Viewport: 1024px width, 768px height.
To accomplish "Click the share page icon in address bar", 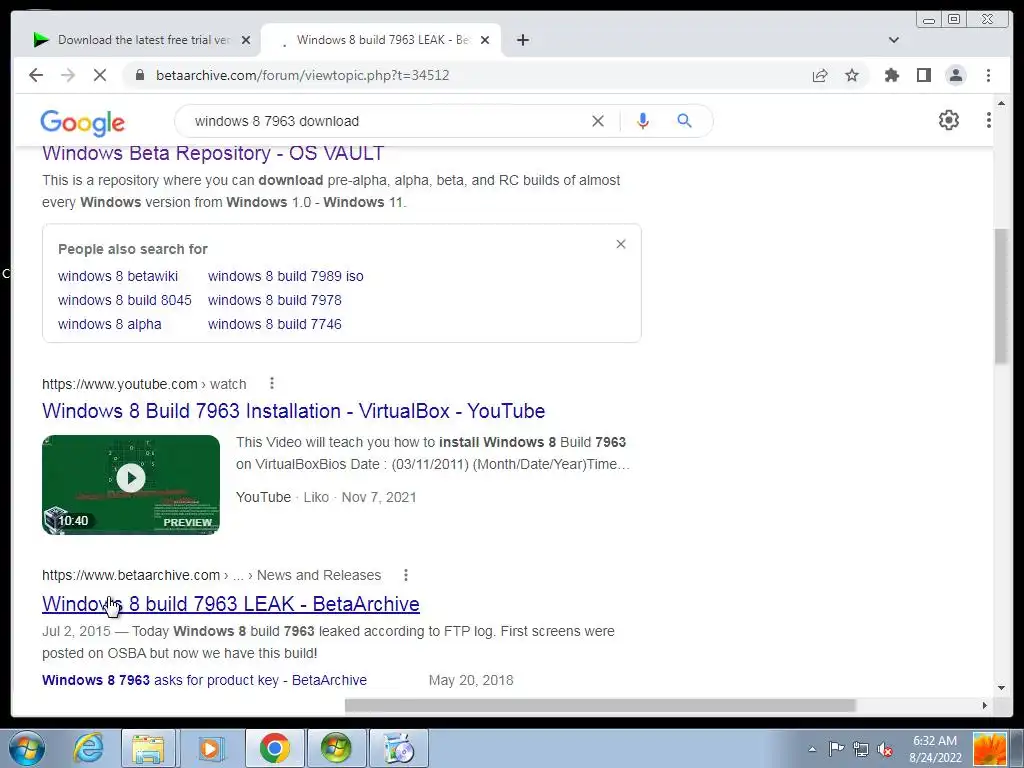I will click(820, 75).
